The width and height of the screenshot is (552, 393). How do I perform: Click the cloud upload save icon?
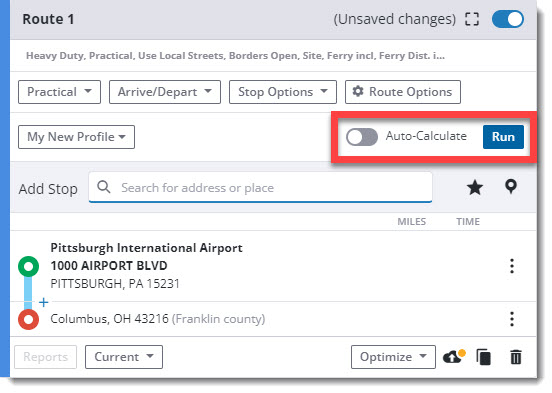pyautogui.click(x=454, y=357)
